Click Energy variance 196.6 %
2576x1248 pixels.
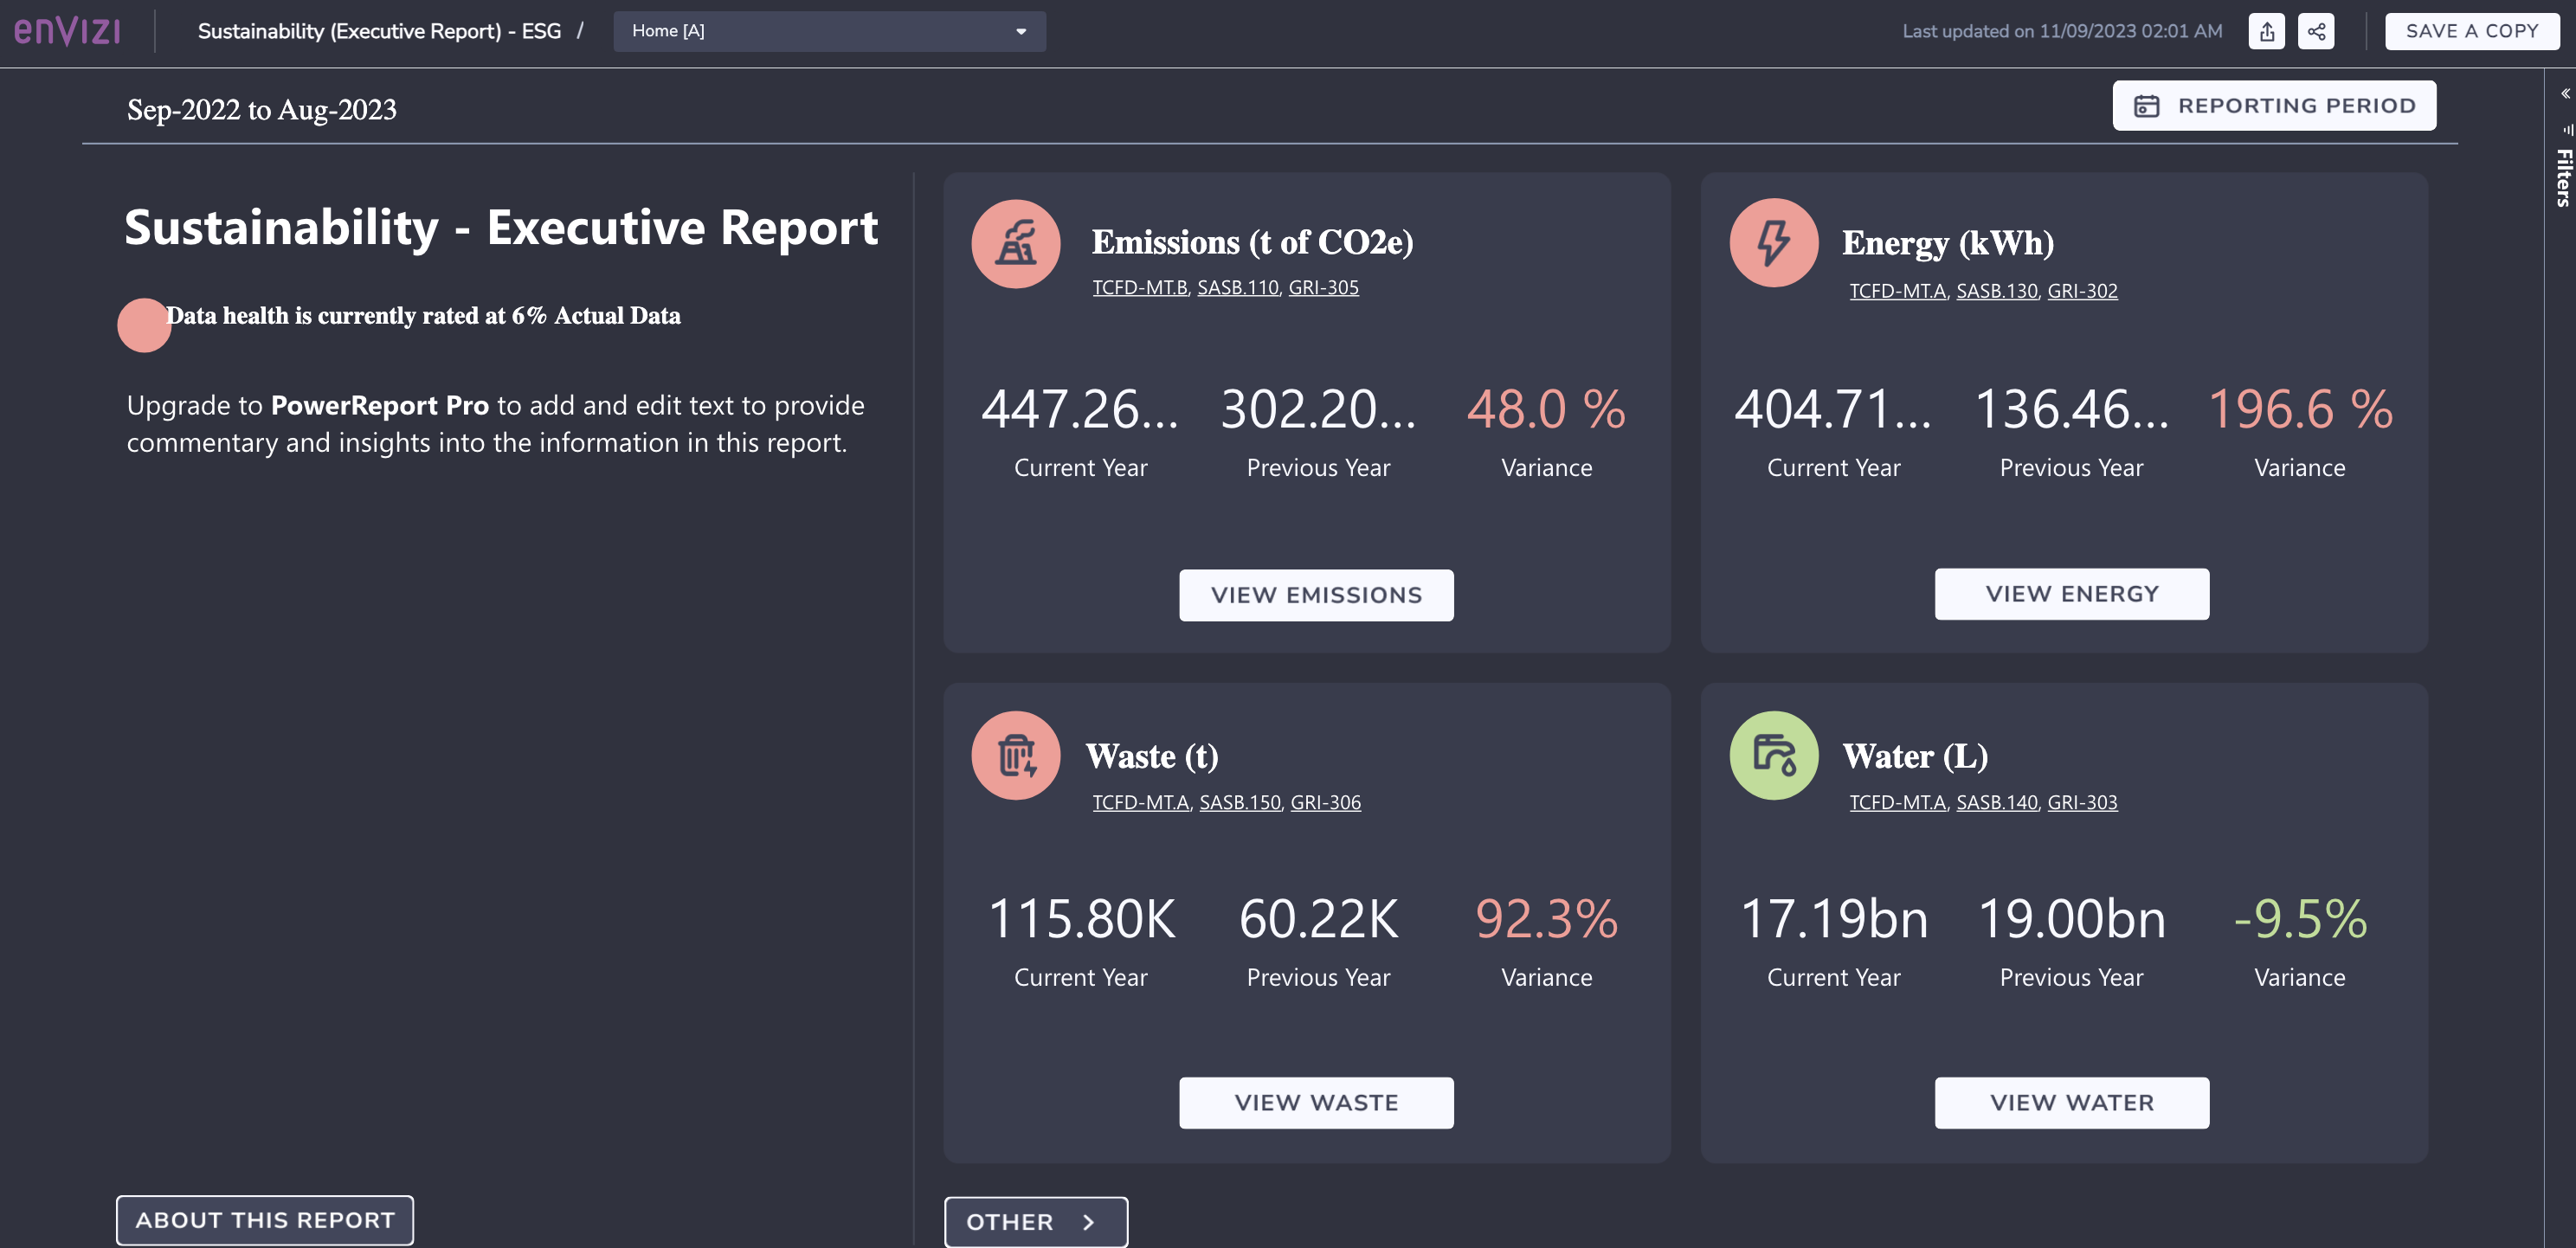pos(2299,409)
